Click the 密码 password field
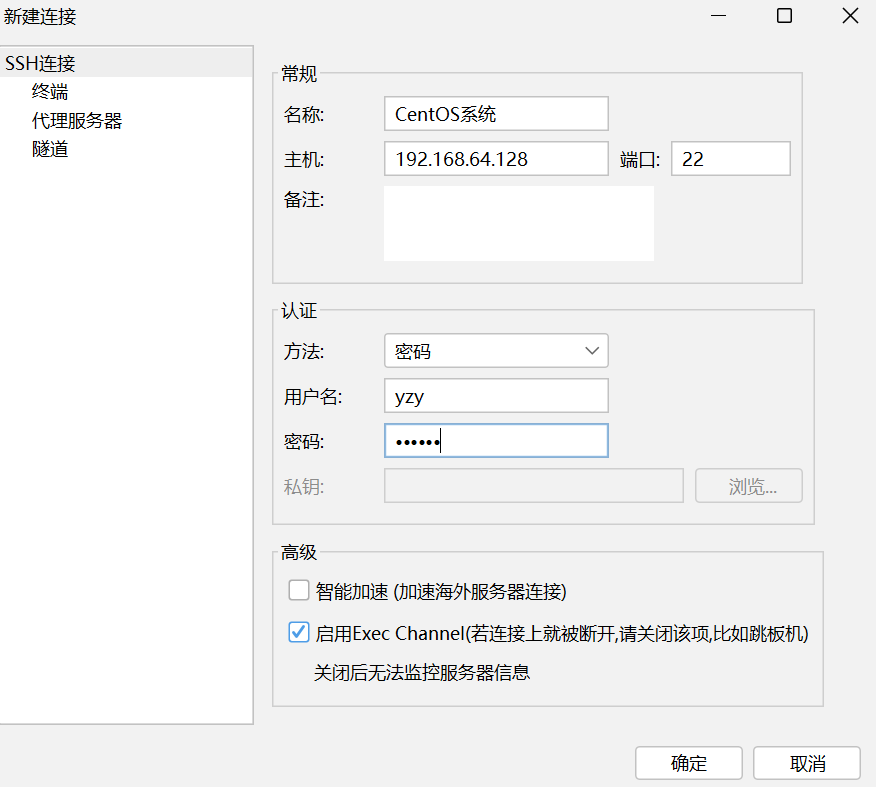The image size is (876, 787). coord(496,441)
